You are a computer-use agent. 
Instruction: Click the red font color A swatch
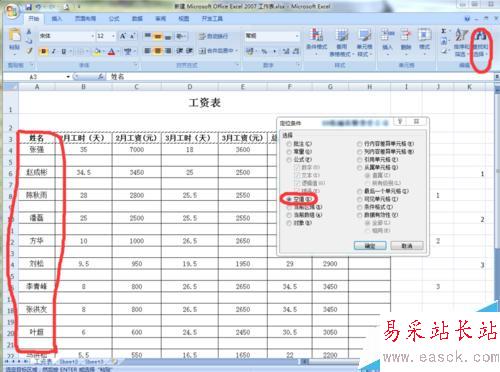(x=112, y=52)
